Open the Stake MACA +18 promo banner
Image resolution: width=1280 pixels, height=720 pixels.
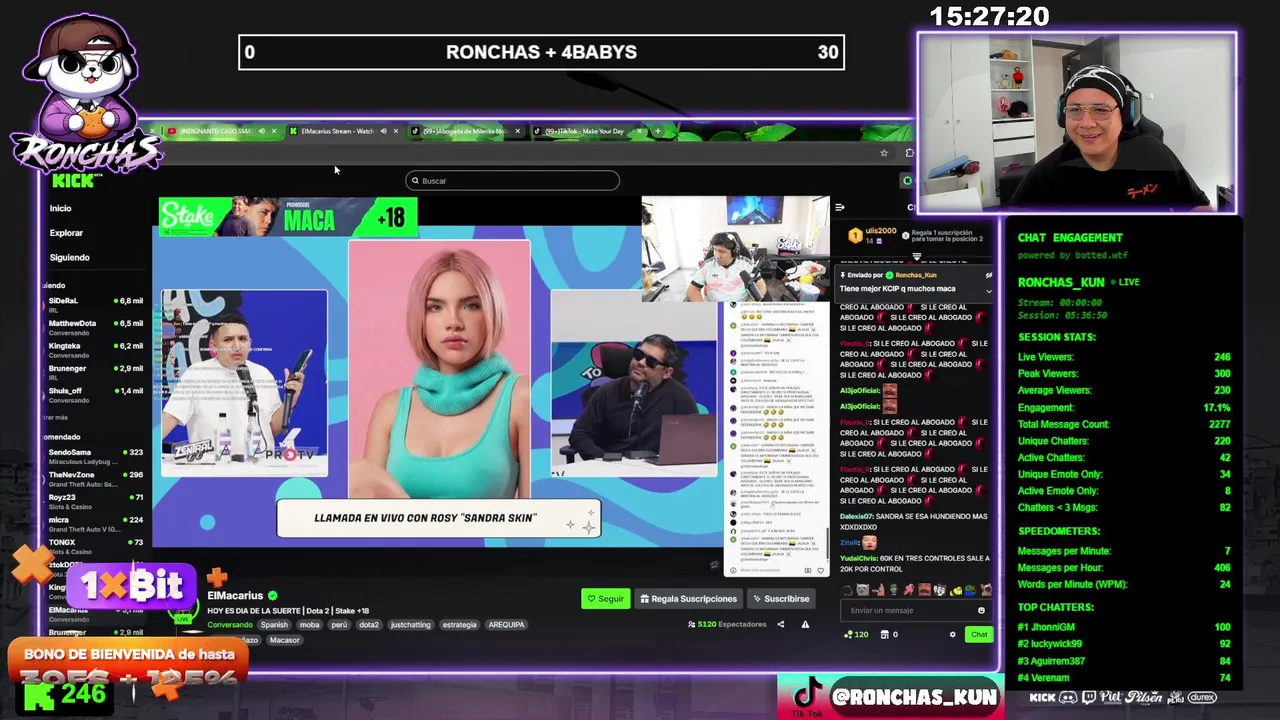287,217
